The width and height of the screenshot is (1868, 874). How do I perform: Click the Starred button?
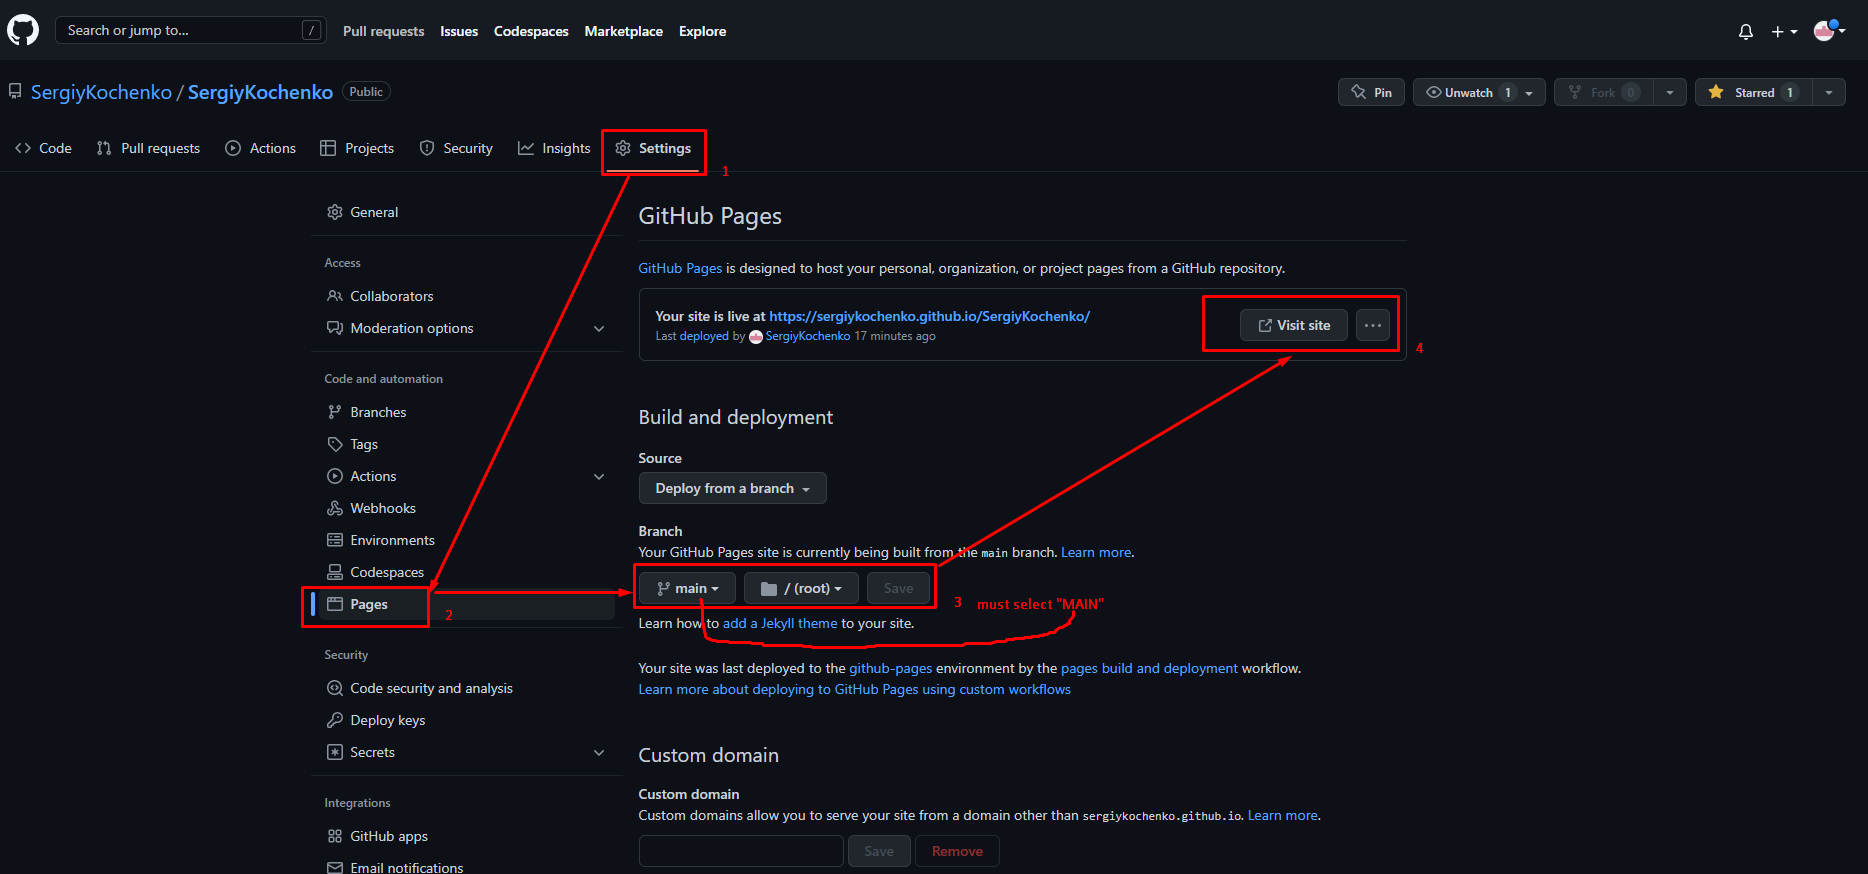click(1754, 92)
